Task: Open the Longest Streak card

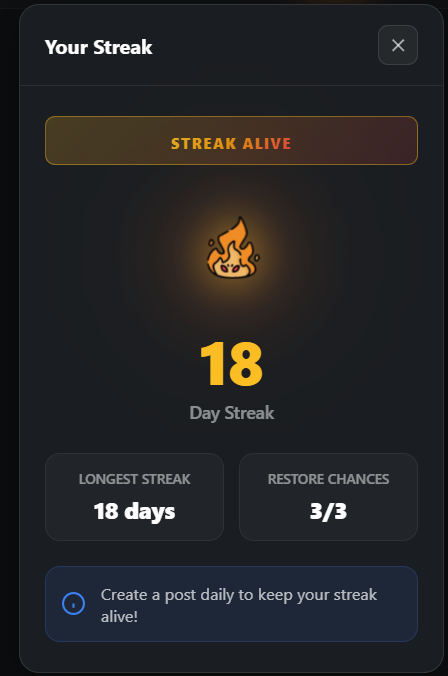Action: pos(135,497)
